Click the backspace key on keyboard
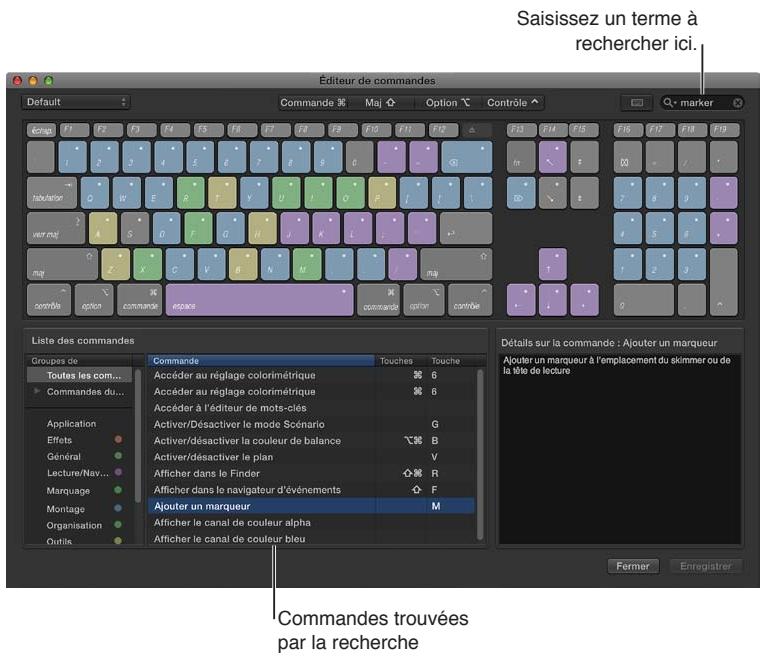 466,157
